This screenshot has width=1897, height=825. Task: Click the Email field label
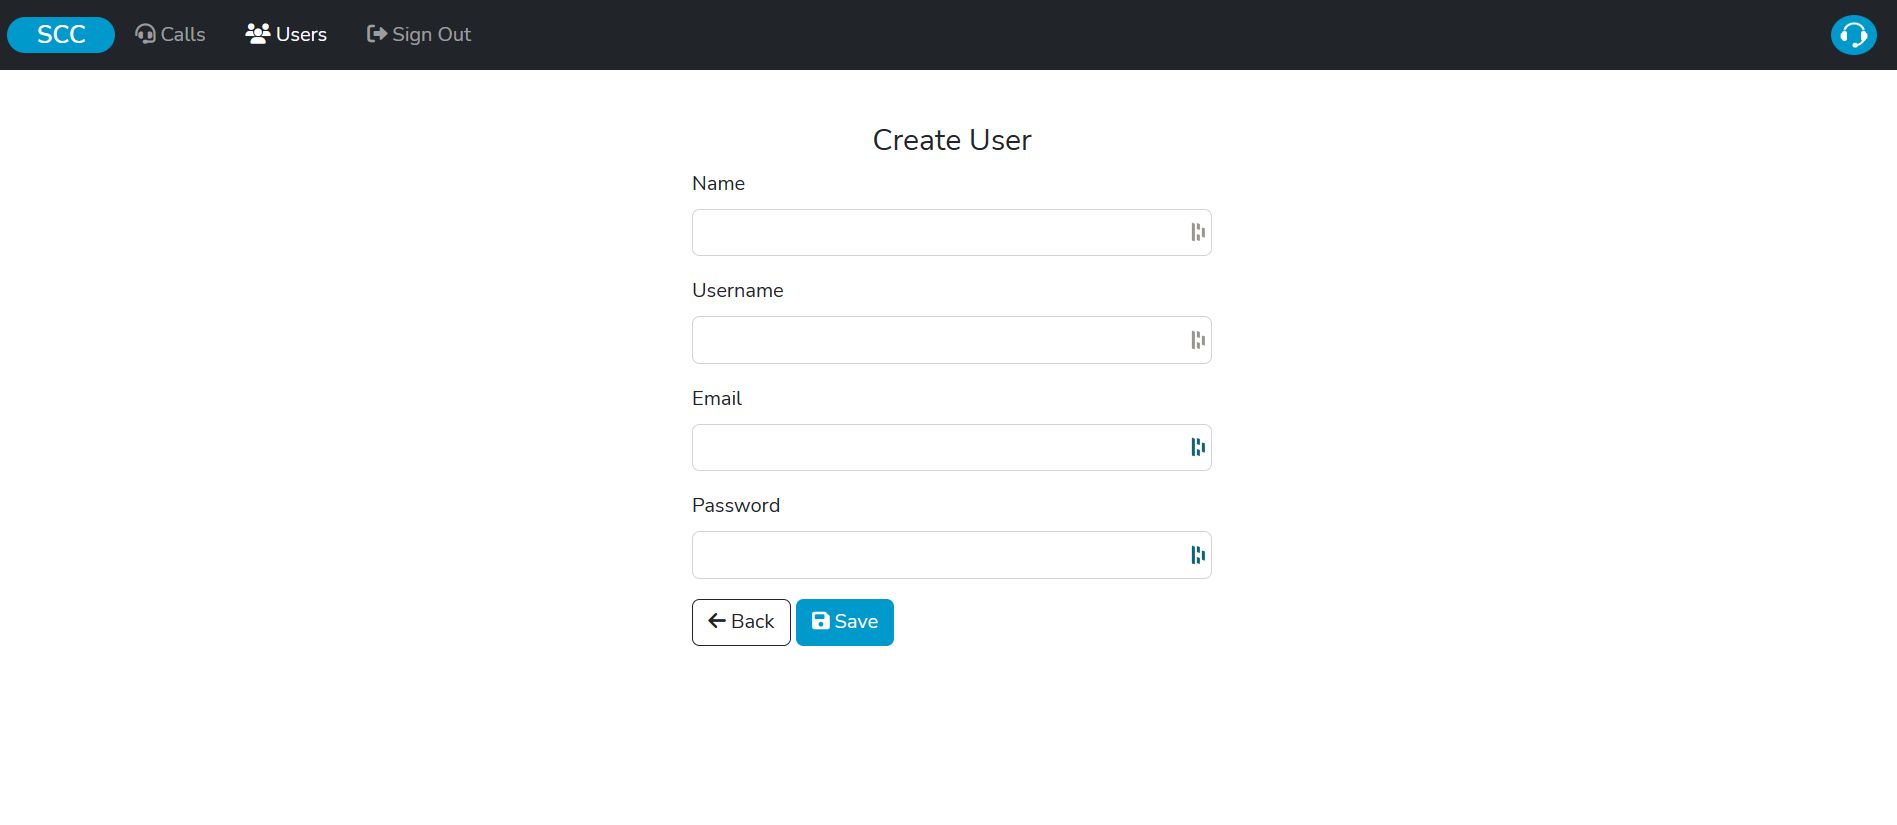(716, 399)
